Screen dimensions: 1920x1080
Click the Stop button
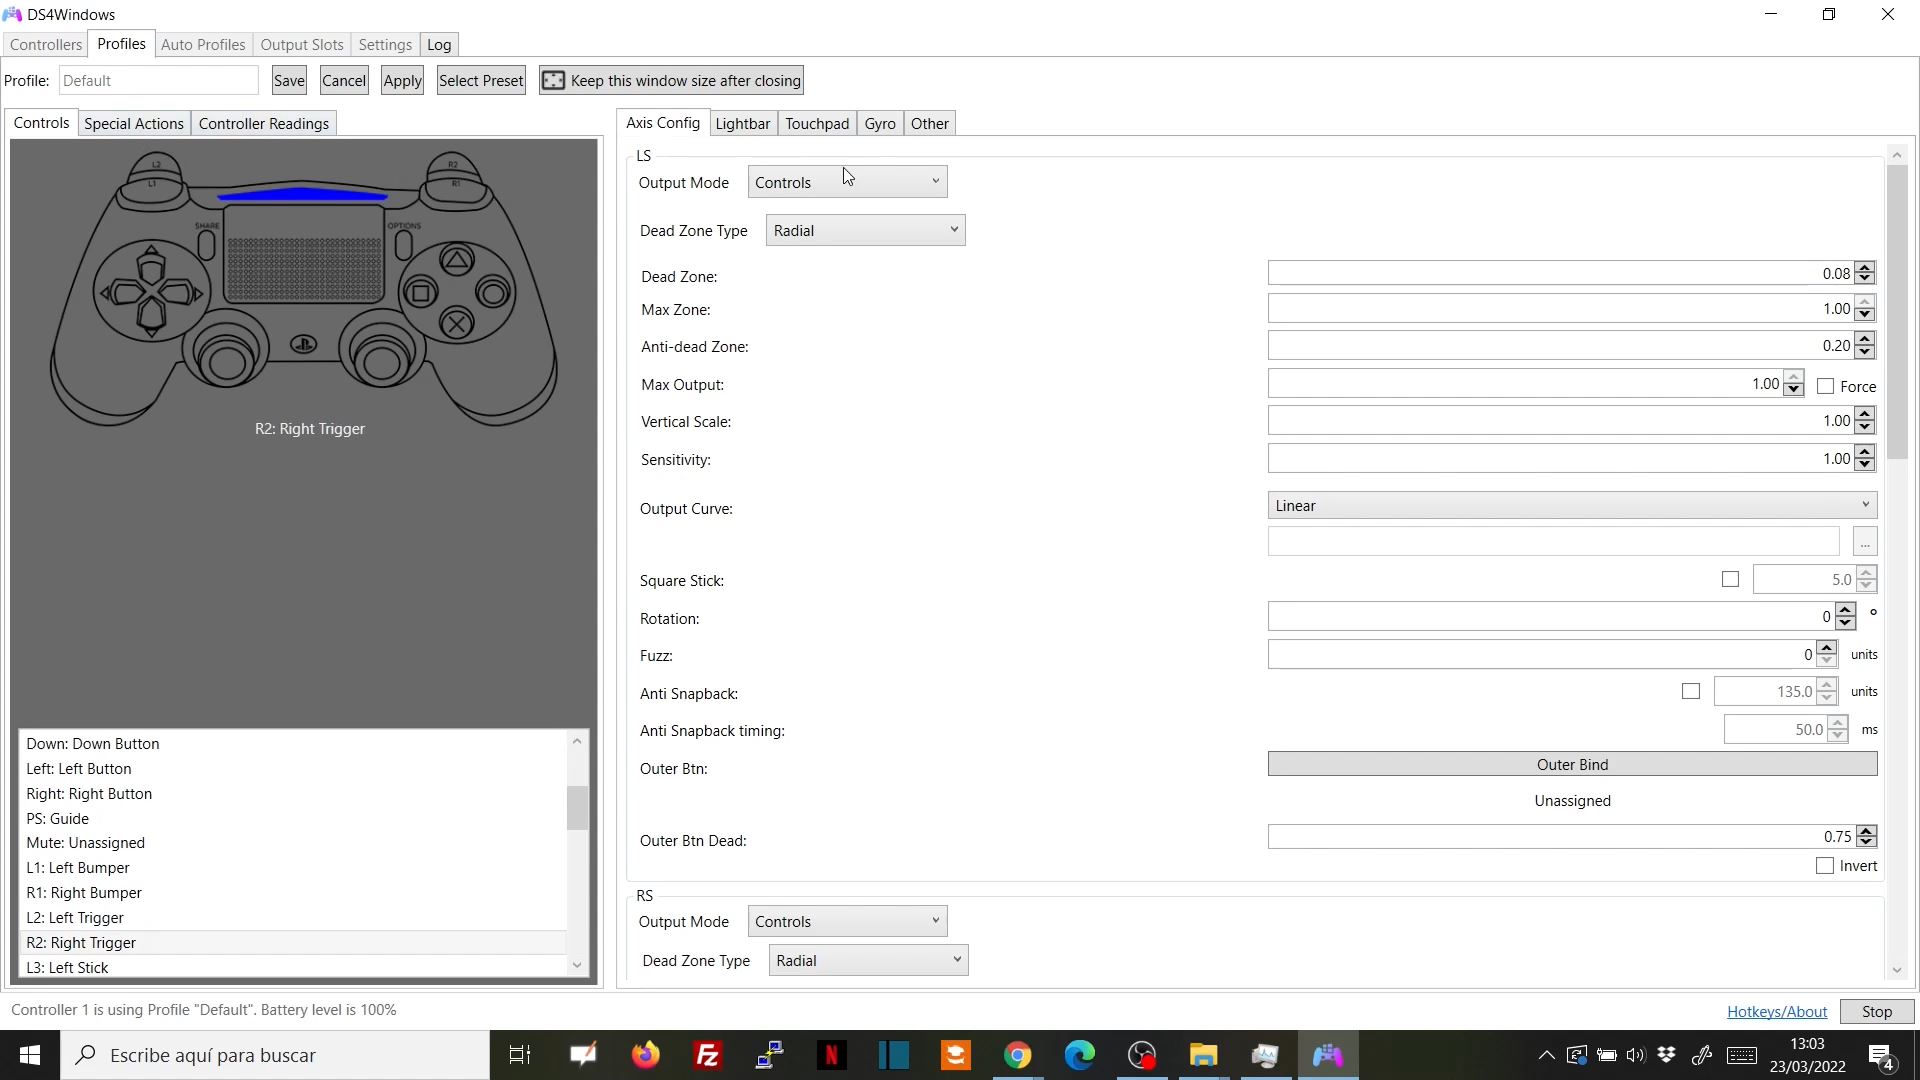1877,1011
